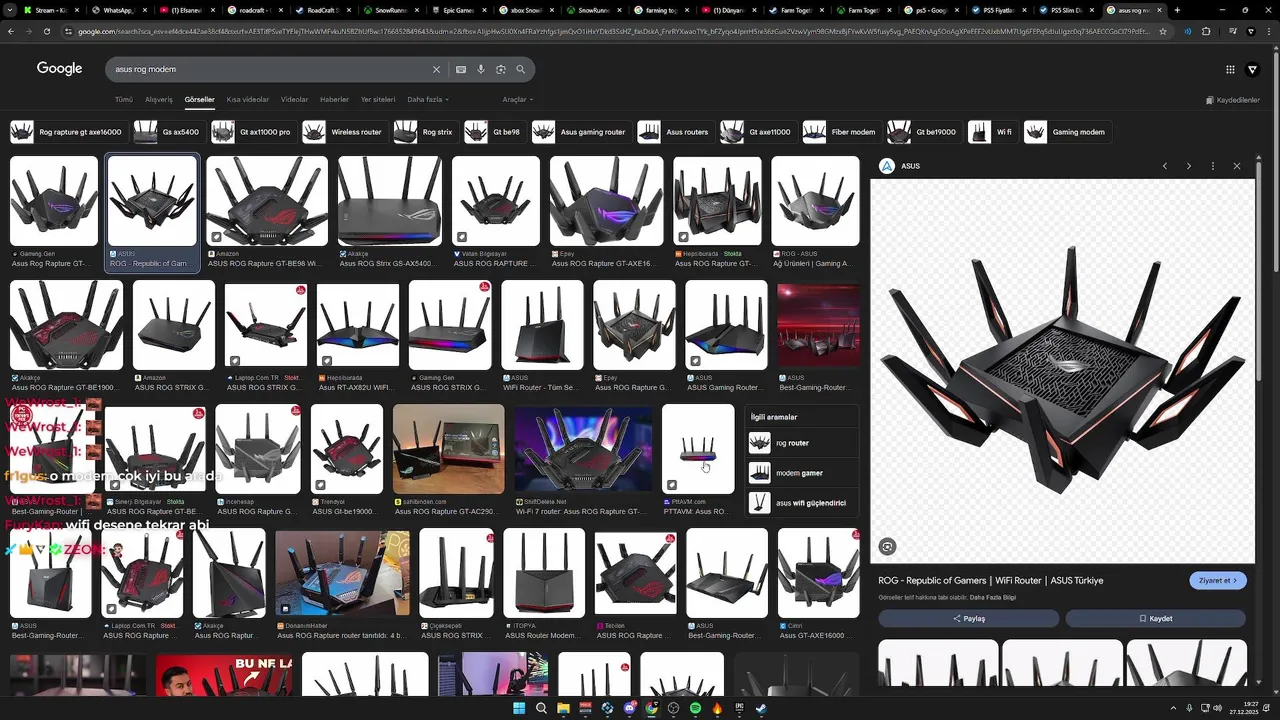
Task: Select the 'Kısa videolar' tab
Action: point(248,99)
